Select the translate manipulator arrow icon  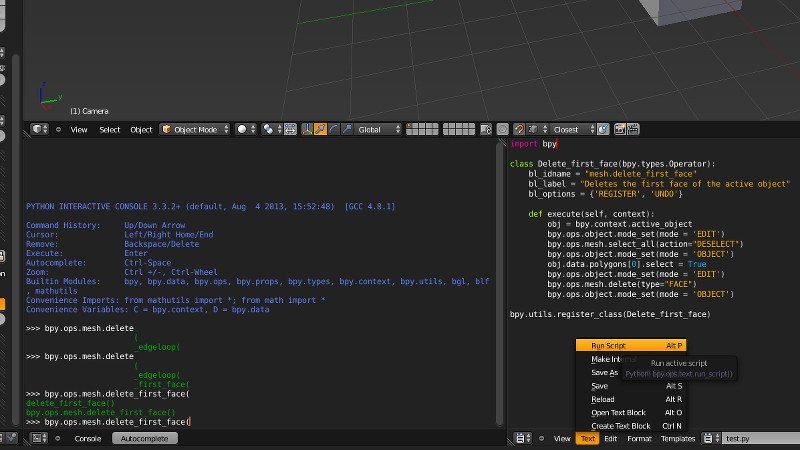[x=320, y=130]
